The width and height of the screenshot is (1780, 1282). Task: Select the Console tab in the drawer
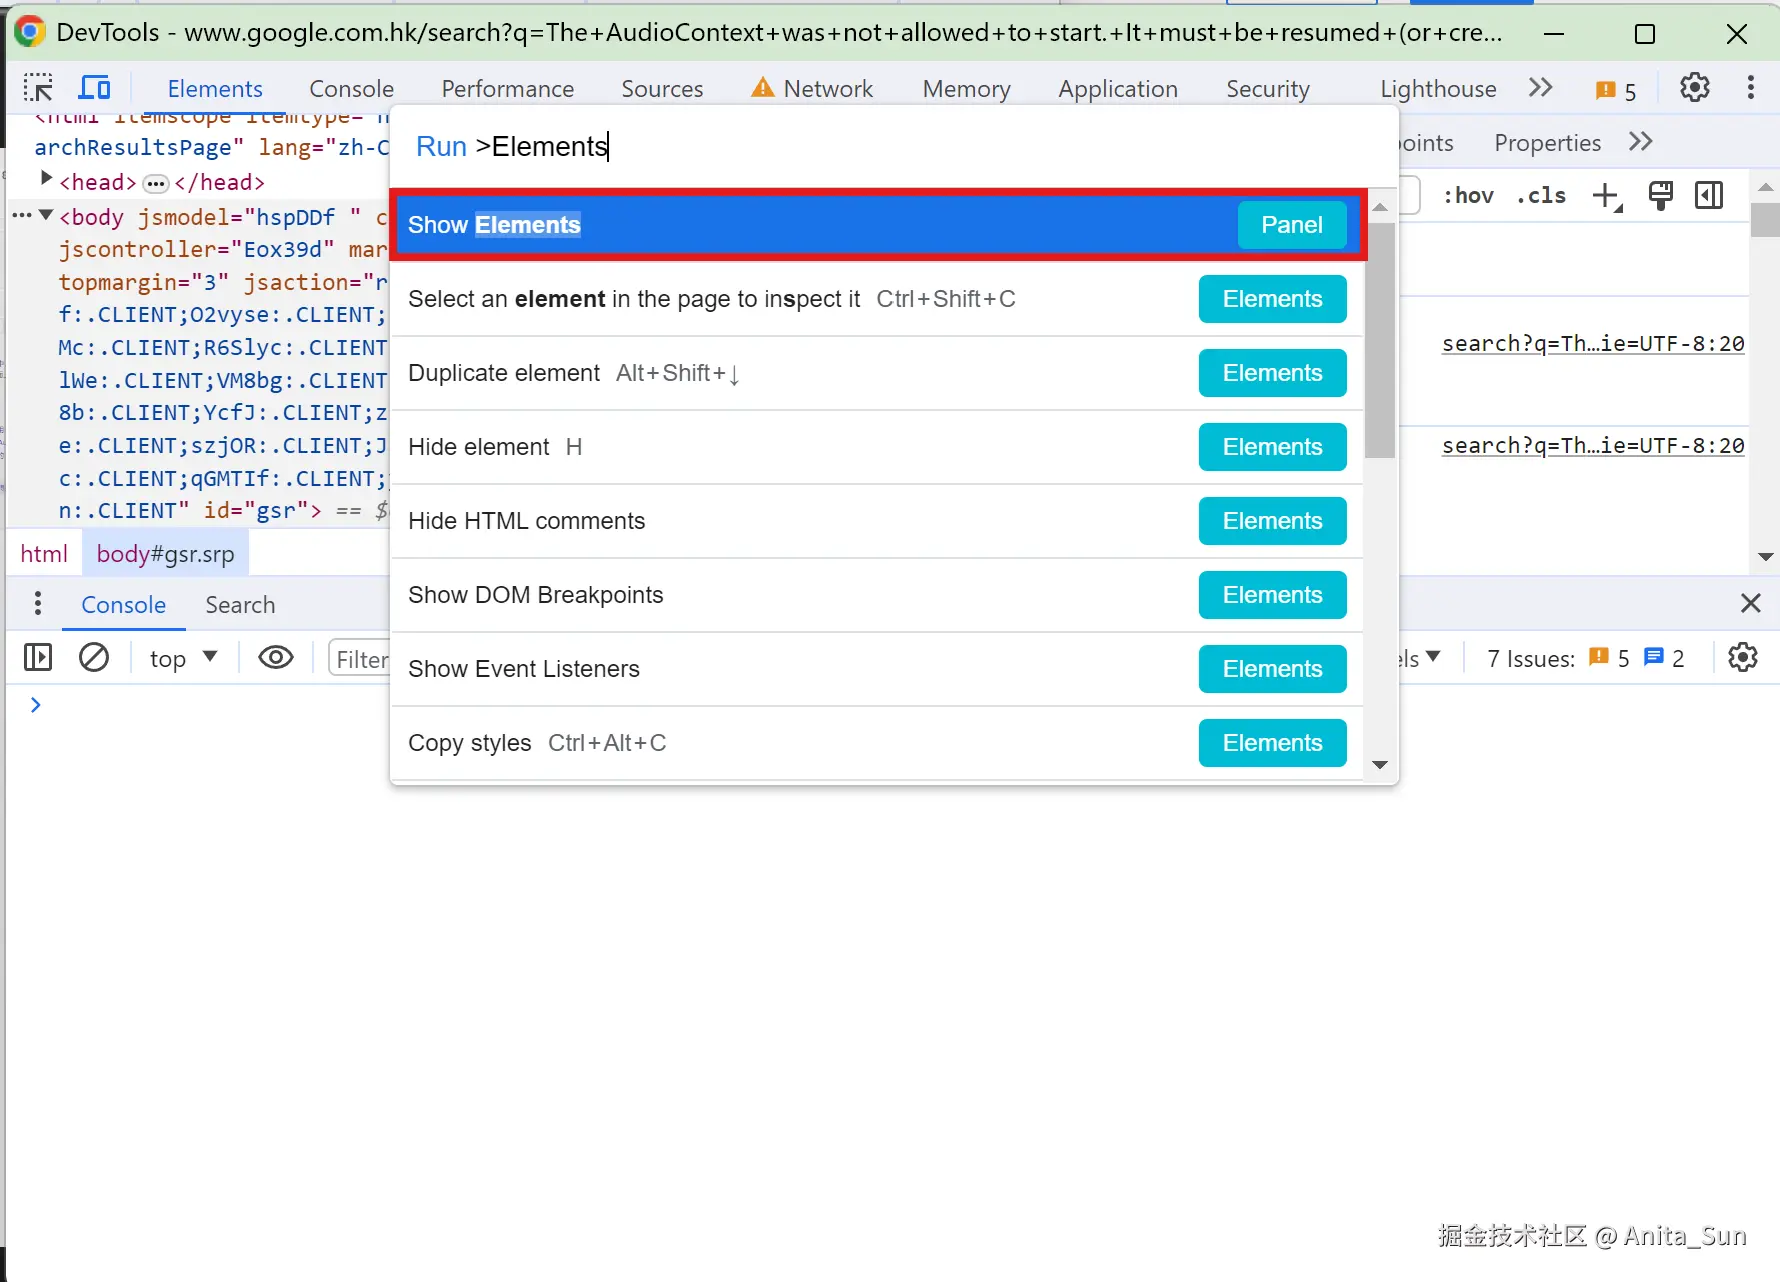(x=124, y=605)
